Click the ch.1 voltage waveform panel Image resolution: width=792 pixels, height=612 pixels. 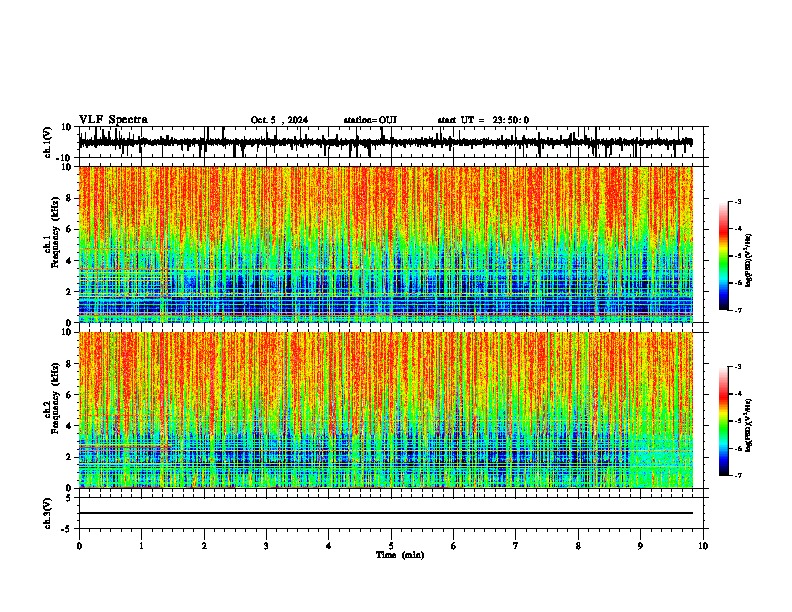(x=391, y=142)
